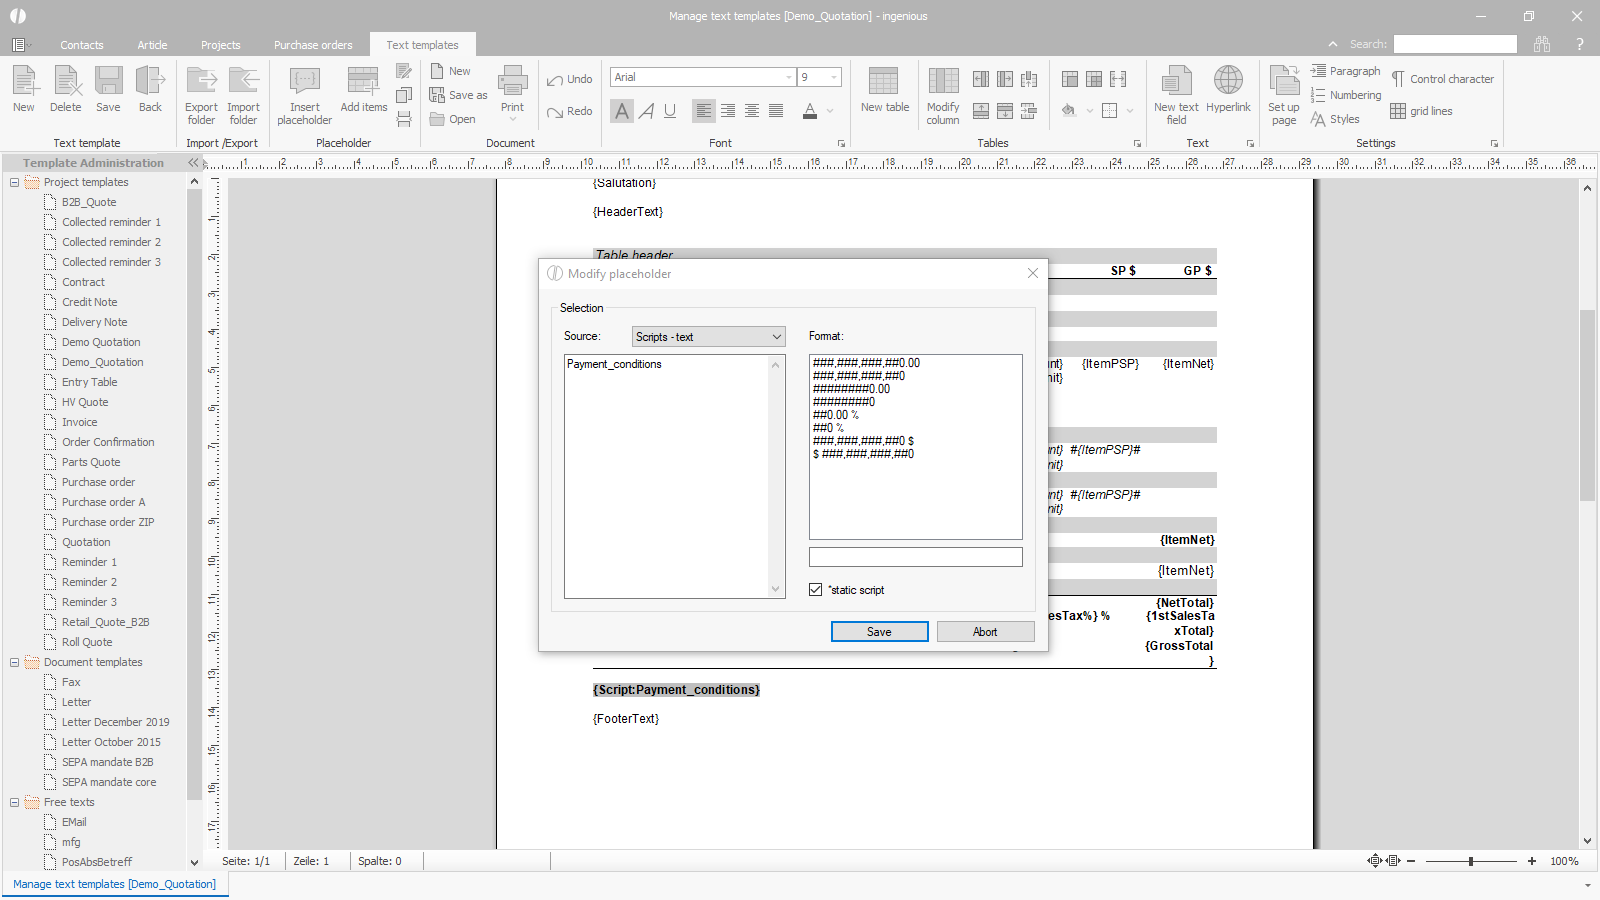Click the New table icon
1600x900 pixels.
(884, 90)
